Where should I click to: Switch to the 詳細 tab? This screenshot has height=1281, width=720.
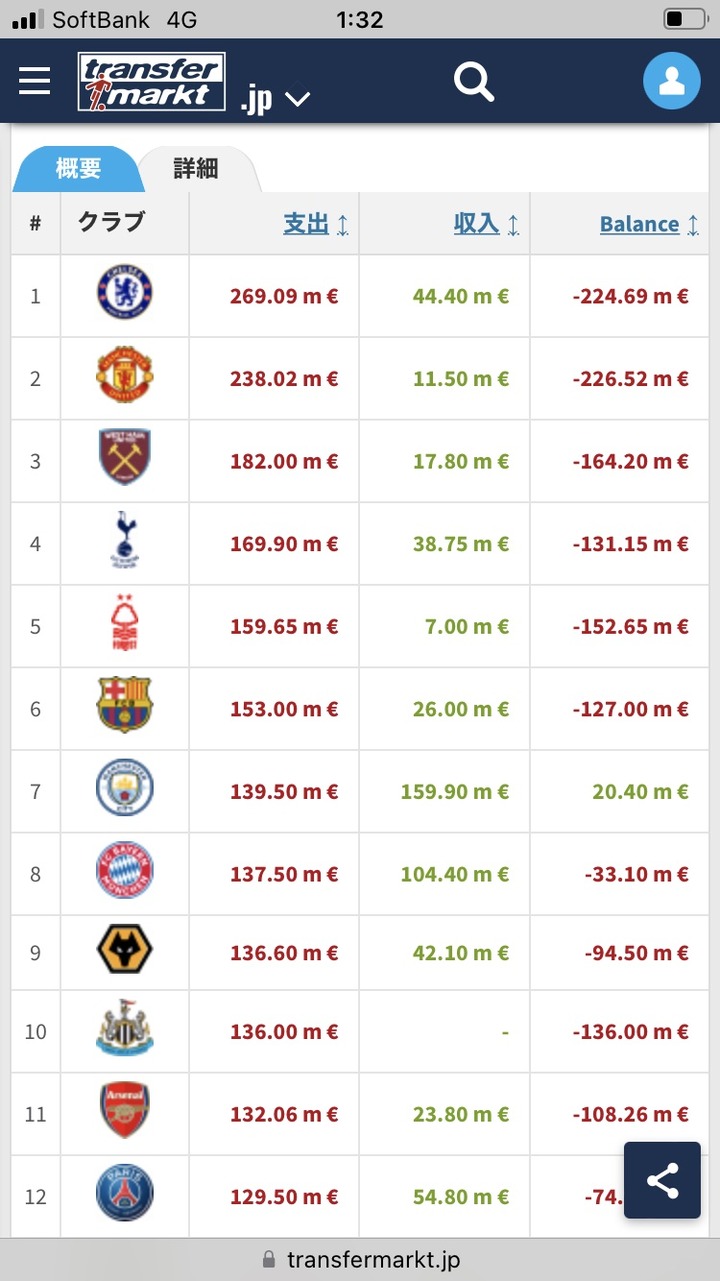tap(196, 168)
